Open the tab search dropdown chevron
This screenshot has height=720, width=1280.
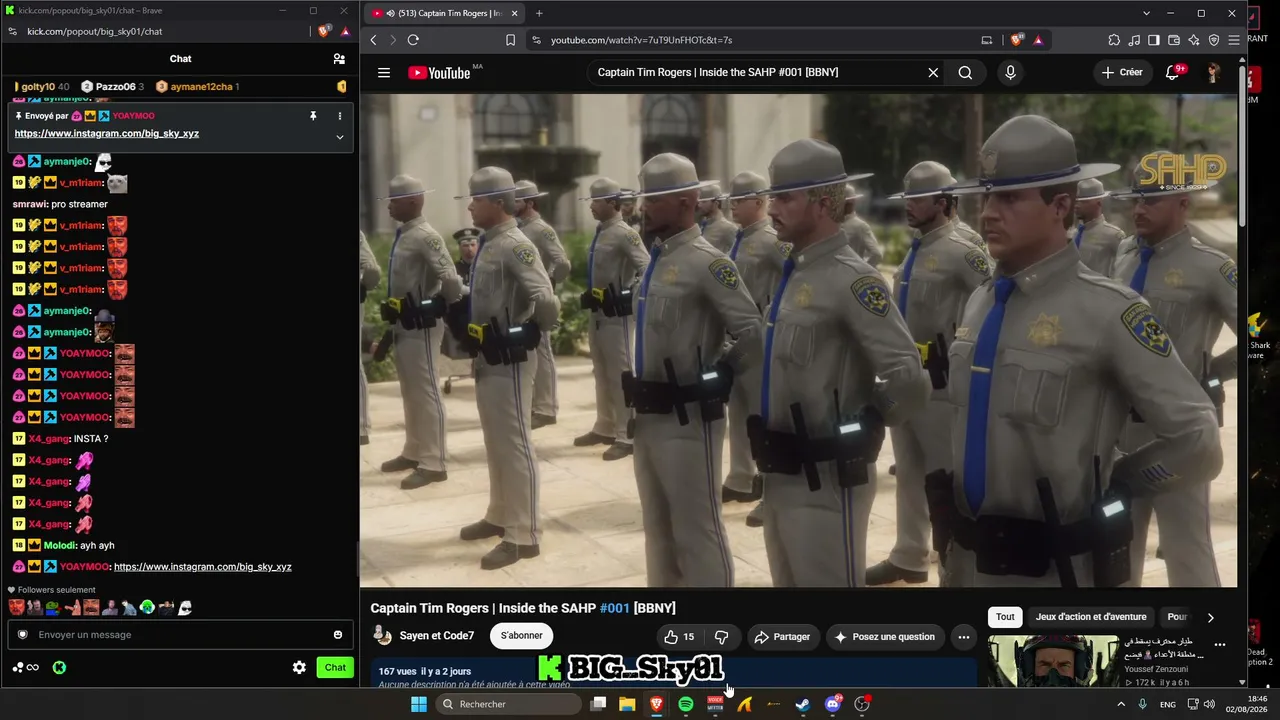(1146, 13)
